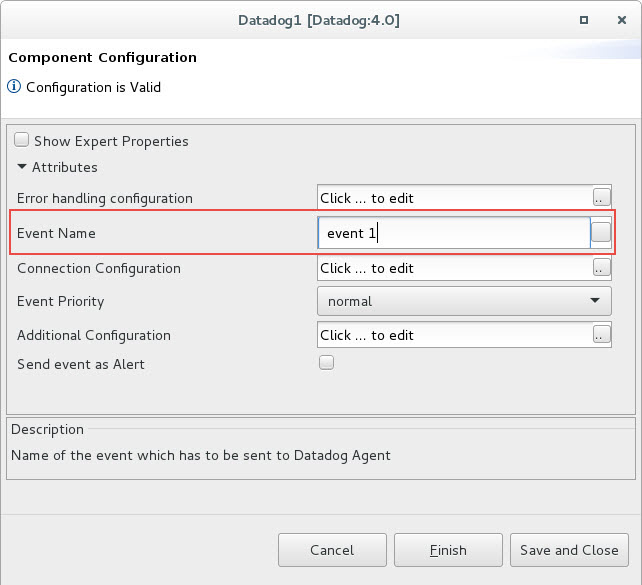642x585 pixels.
Task: Open Connection Configuration ellipsis button
Action: [x=601, y=268]
